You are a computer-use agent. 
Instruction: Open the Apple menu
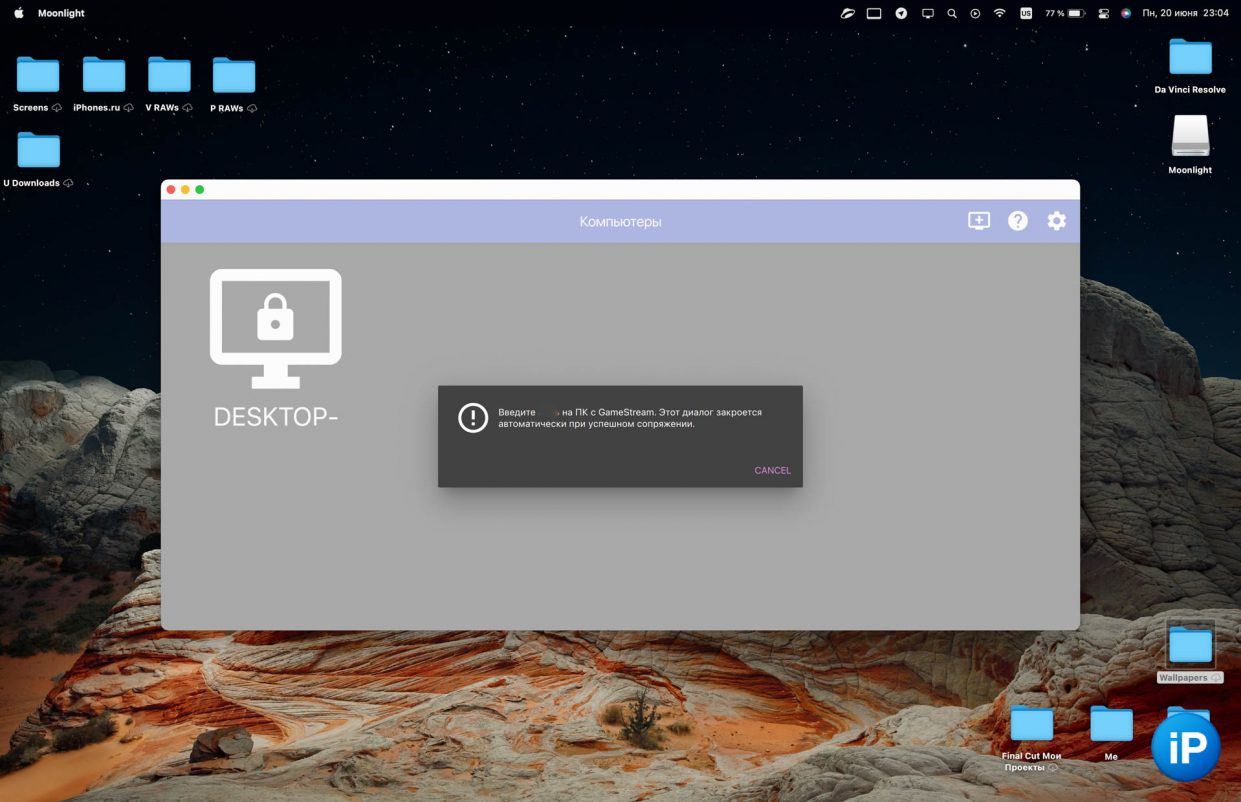[x=18, y=13]
